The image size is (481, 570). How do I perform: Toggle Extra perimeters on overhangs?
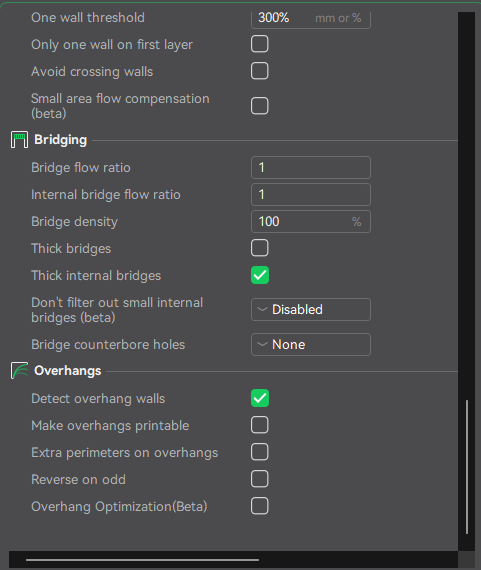(x=260, y=452)
